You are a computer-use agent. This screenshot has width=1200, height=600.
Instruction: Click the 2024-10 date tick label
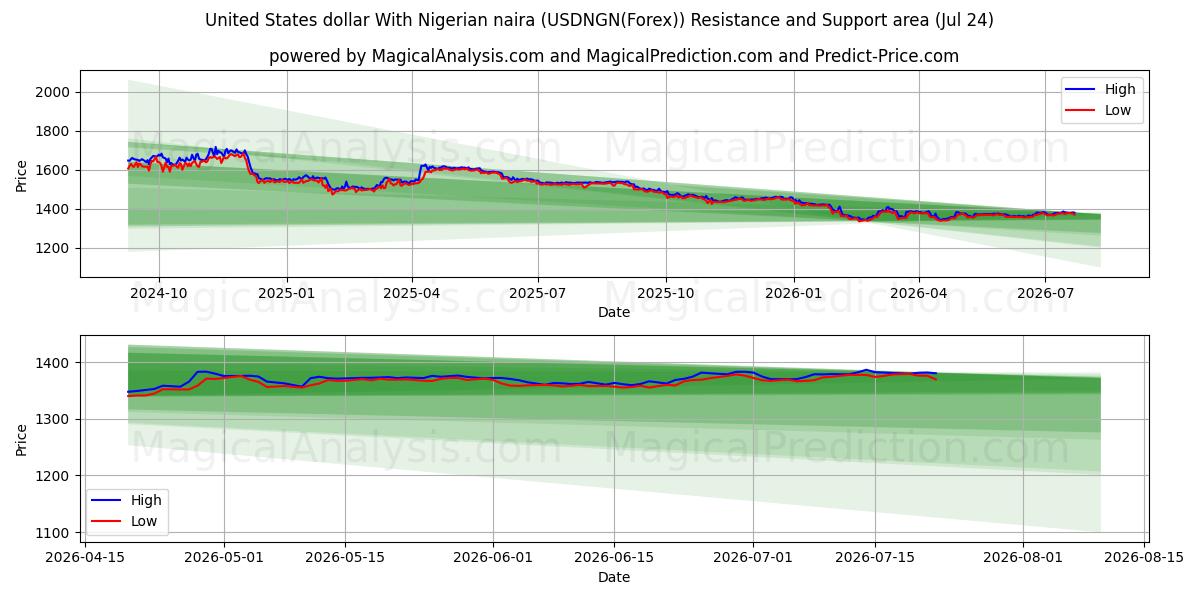(159, 293)
